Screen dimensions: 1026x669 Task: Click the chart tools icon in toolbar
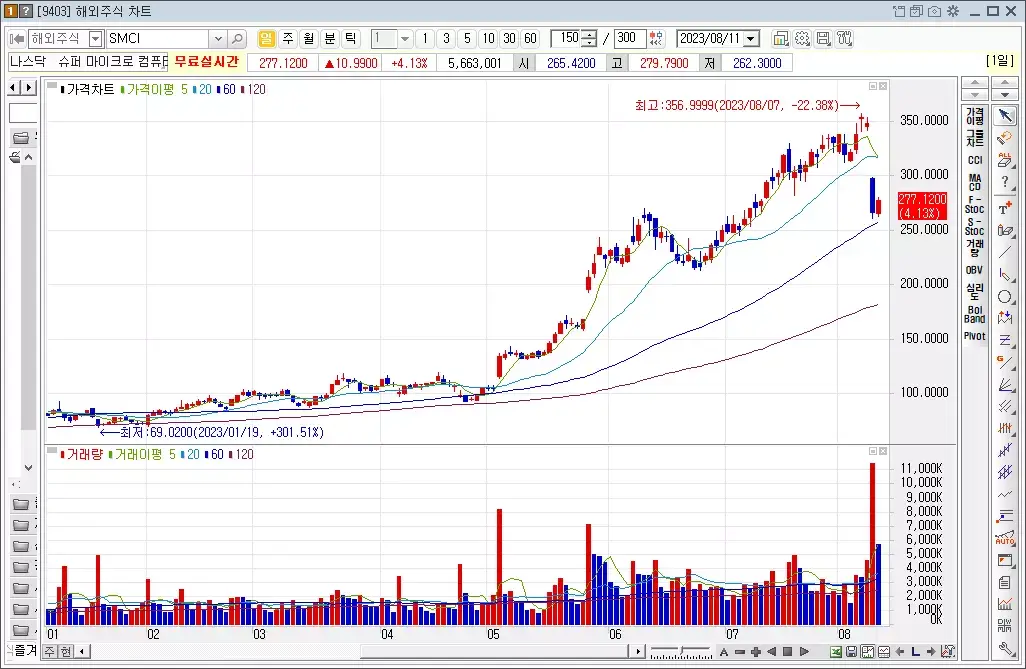click(x=845, y=39)
